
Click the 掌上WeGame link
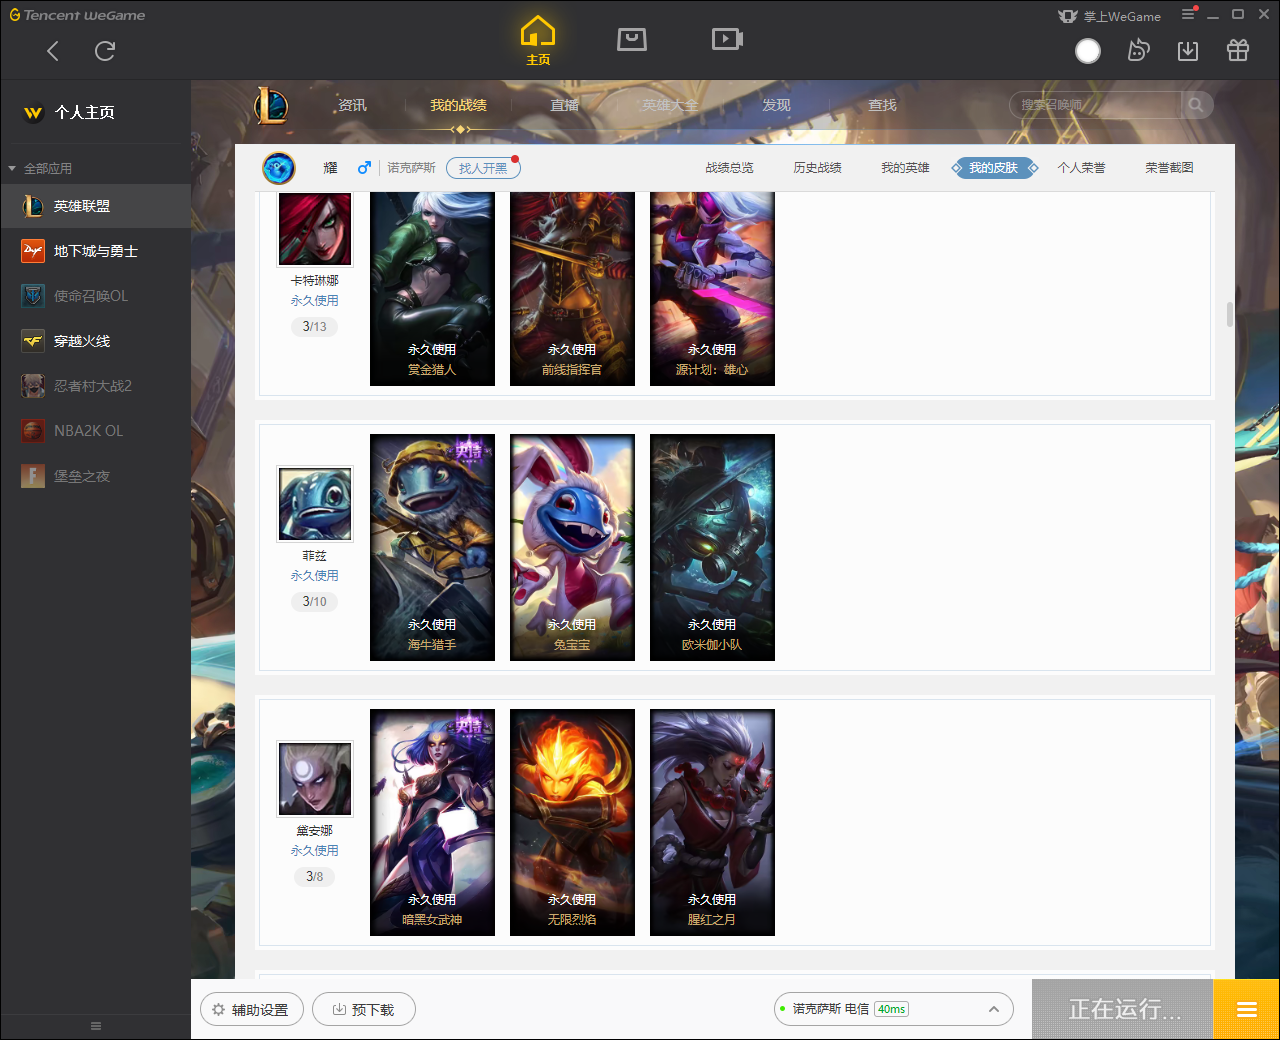(x=1110, y=16)
